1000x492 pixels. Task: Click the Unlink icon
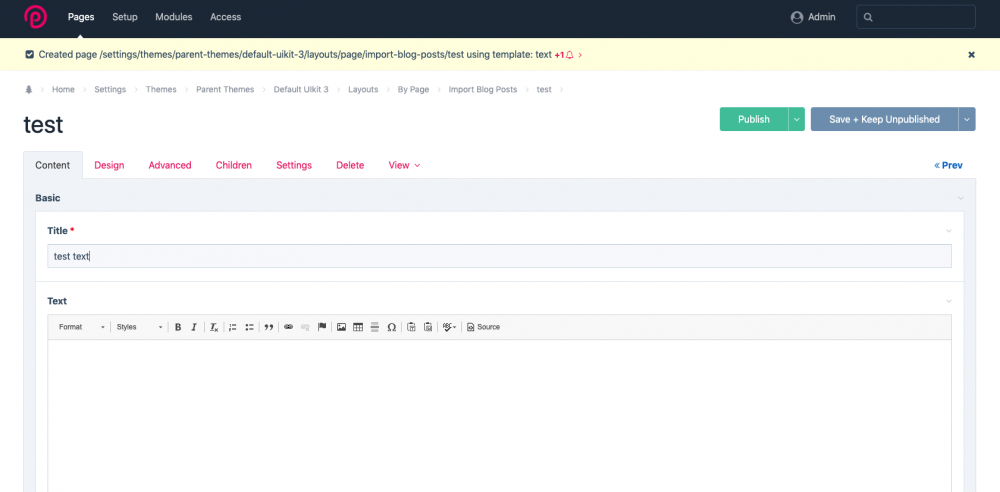click(305, 327)
